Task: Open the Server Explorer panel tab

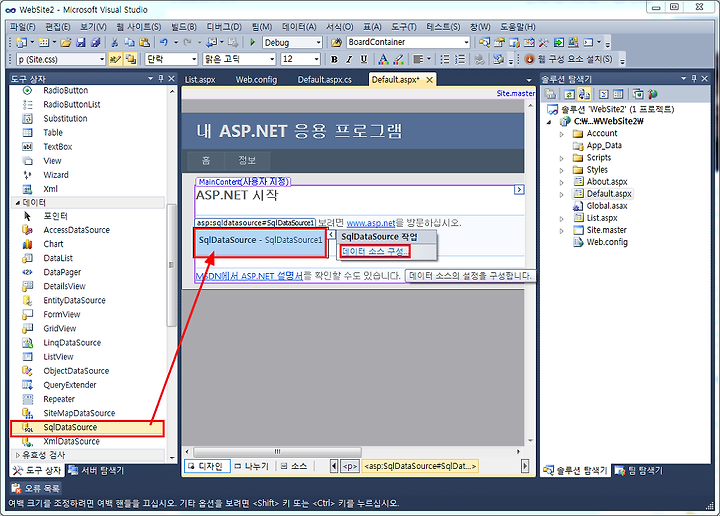Action: click(96, 470)
